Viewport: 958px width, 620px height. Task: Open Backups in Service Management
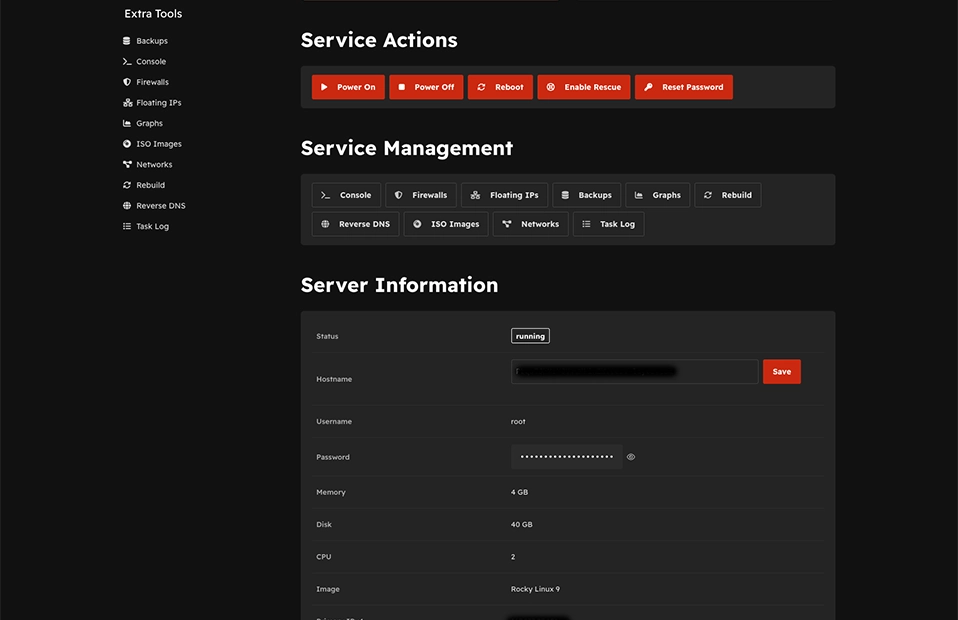click(587, 195)
